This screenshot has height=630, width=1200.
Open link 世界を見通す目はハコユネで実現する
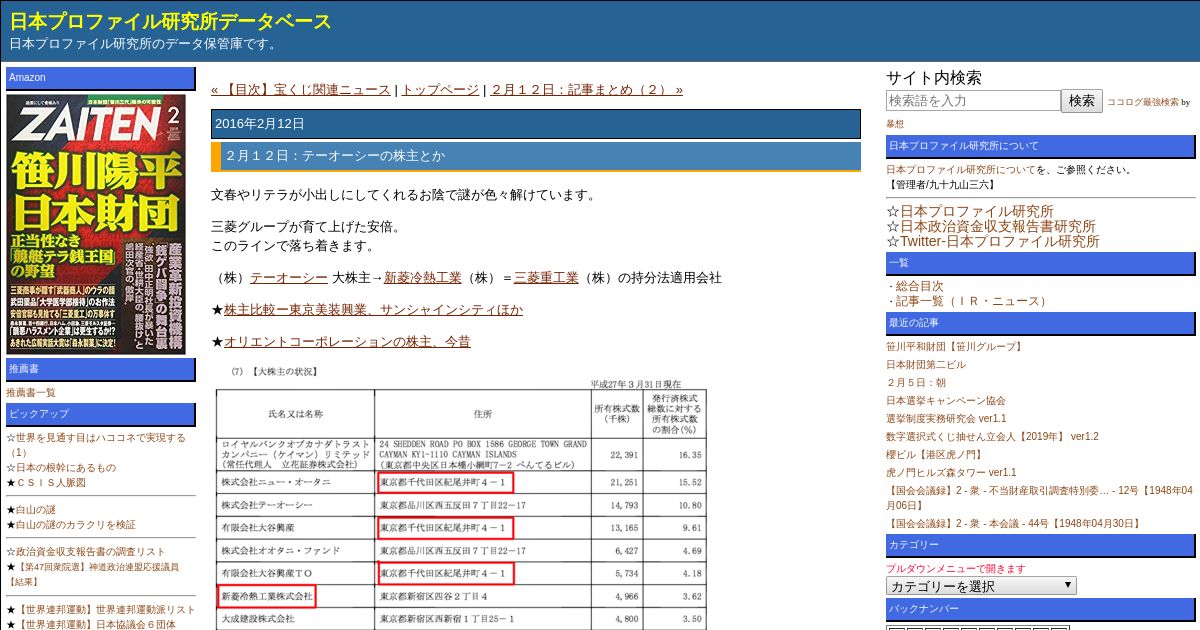click(x=100, y=437)
